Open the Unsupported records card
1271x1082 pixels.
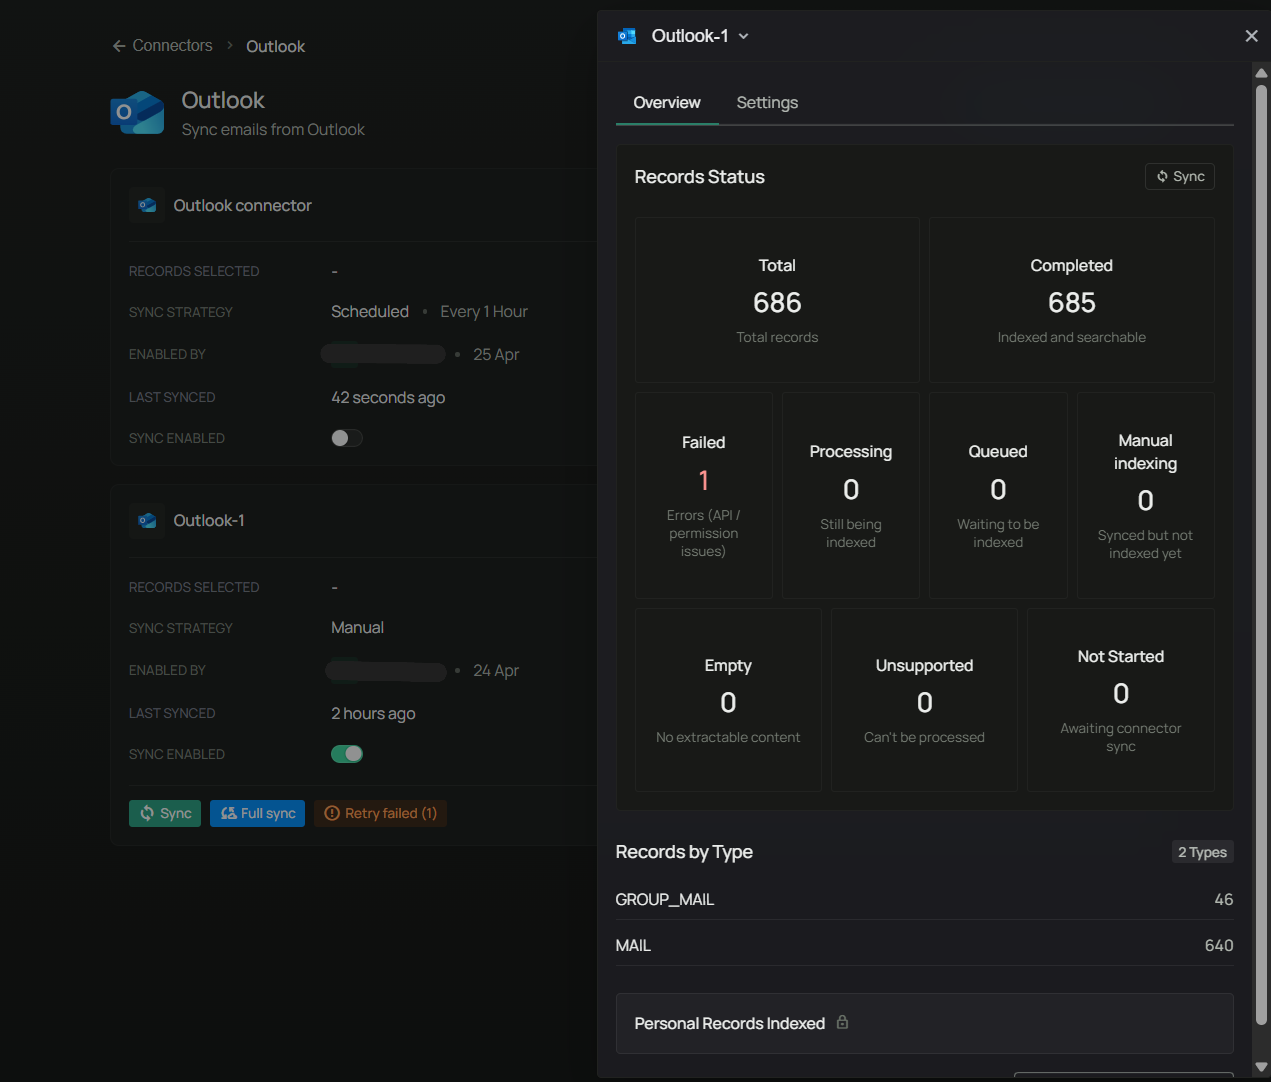[x=924, y=700]
